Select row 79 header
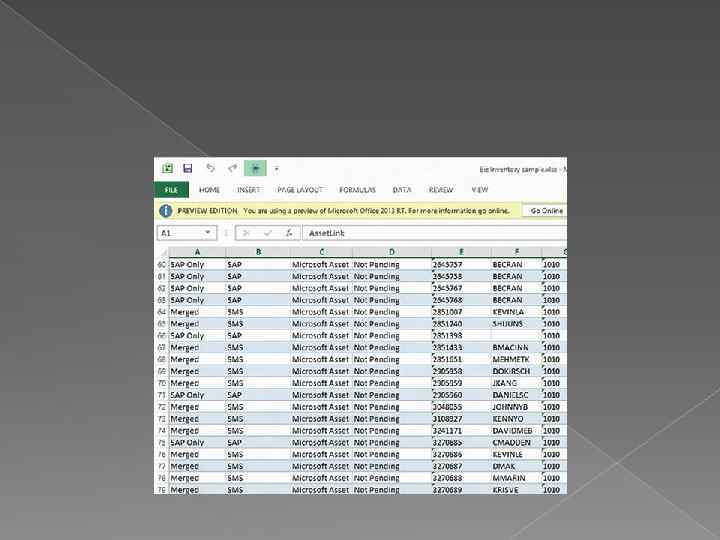The width and height of the screenshot is (720, 540). (162, 489)
